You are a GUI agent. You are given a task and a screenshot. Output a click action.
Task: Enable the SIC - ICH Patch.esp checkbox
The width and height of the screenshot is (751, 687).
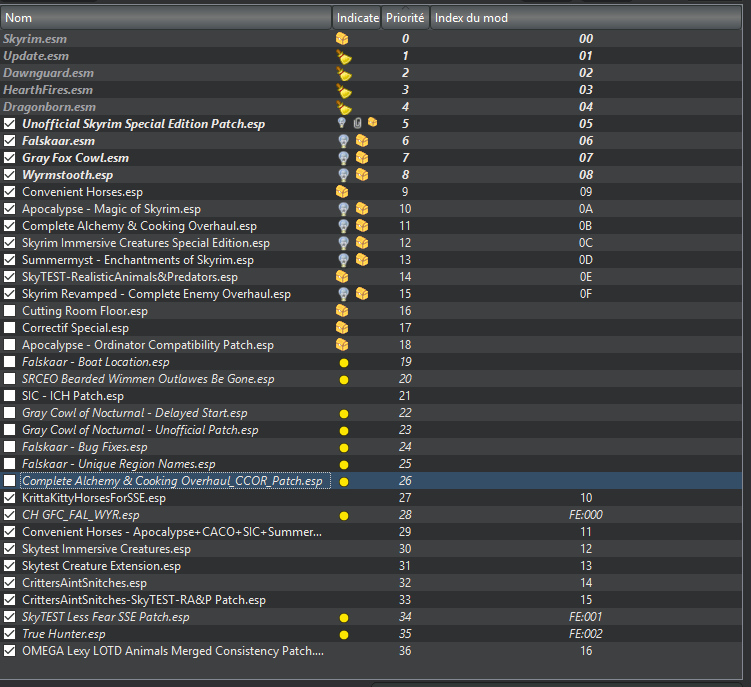click(x=10, y=396)
